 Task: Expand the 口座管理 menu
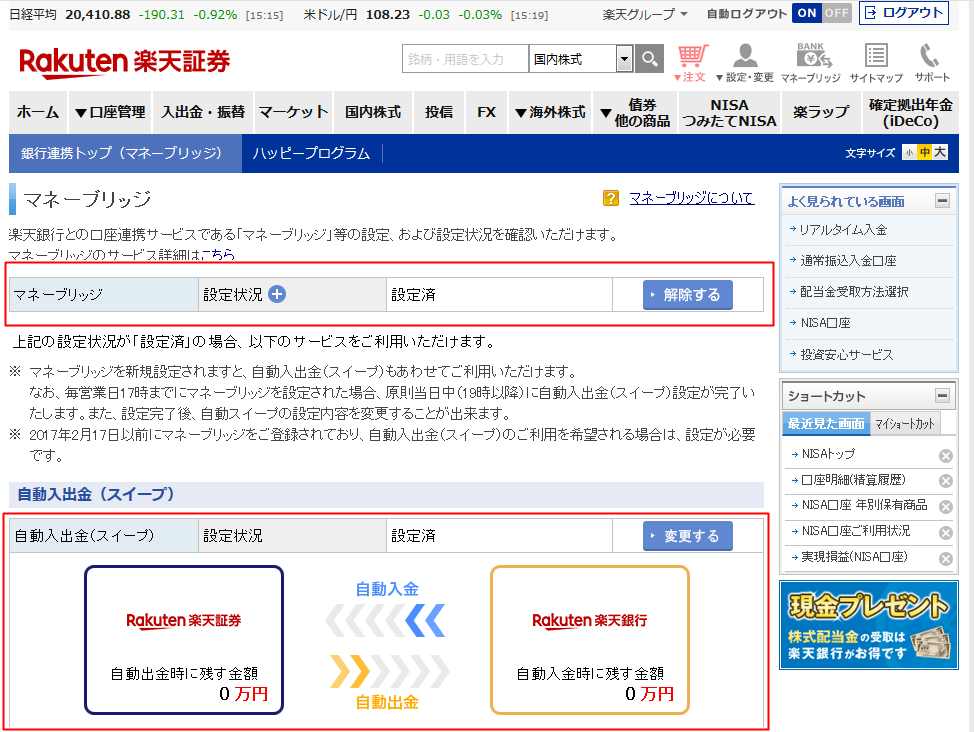109,112
